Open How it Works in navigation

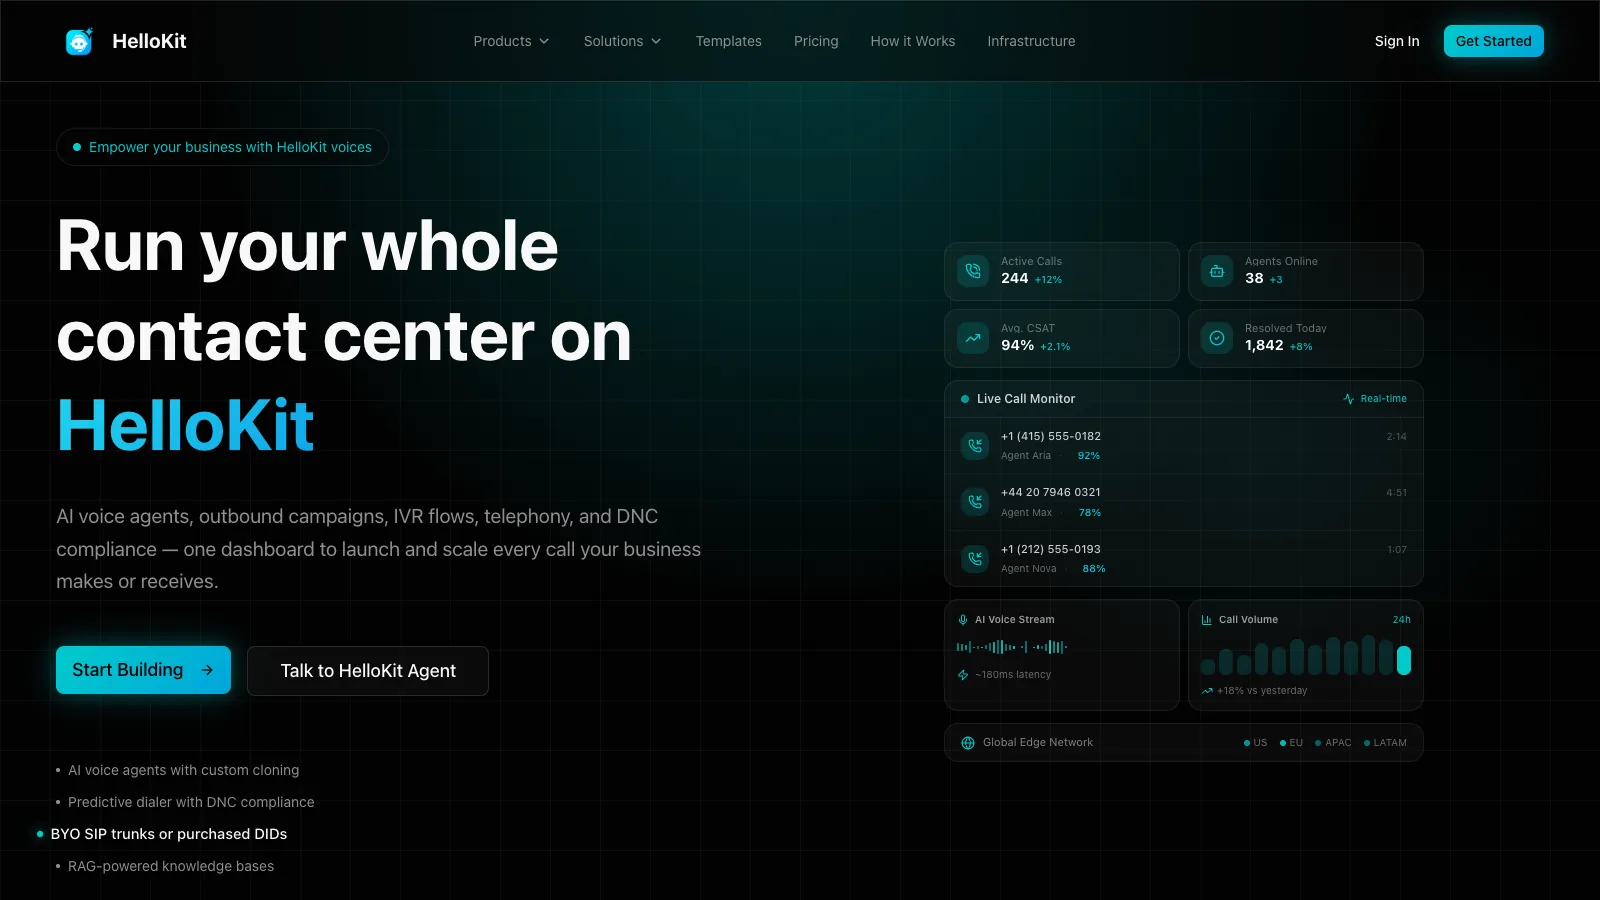click(913, 41)
